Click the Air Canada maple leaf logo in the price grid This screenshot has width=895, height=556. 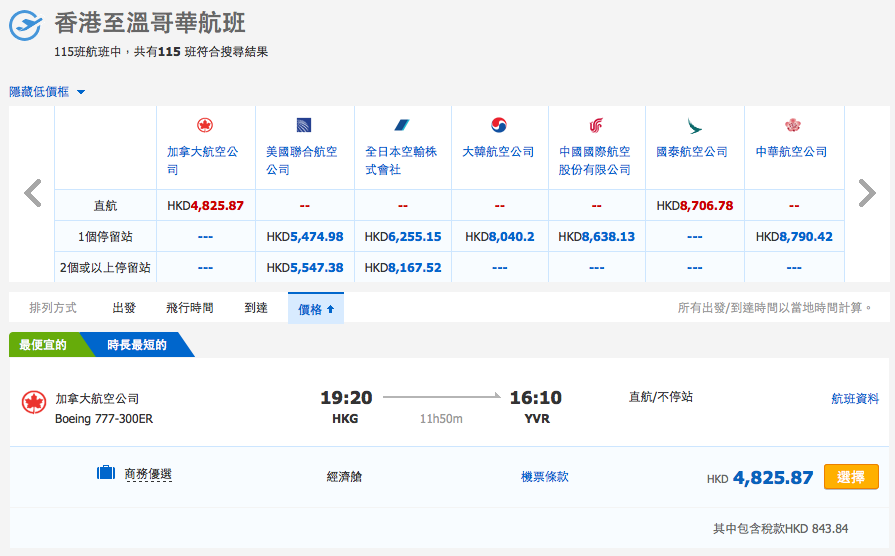[x=205, y=125]
